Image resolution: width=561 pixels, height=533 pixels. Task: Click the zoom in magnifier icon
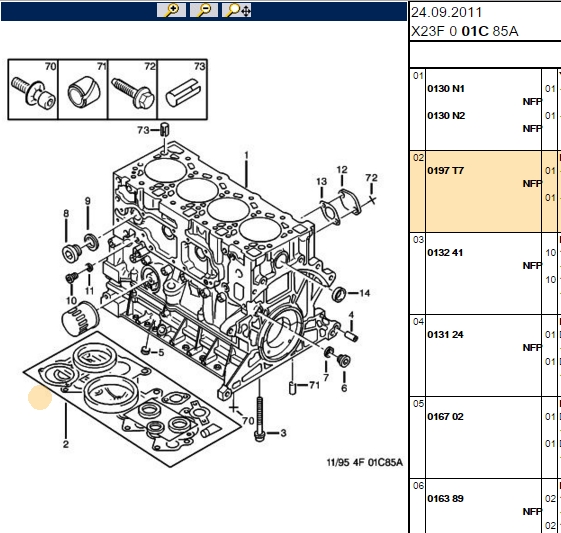171,10
